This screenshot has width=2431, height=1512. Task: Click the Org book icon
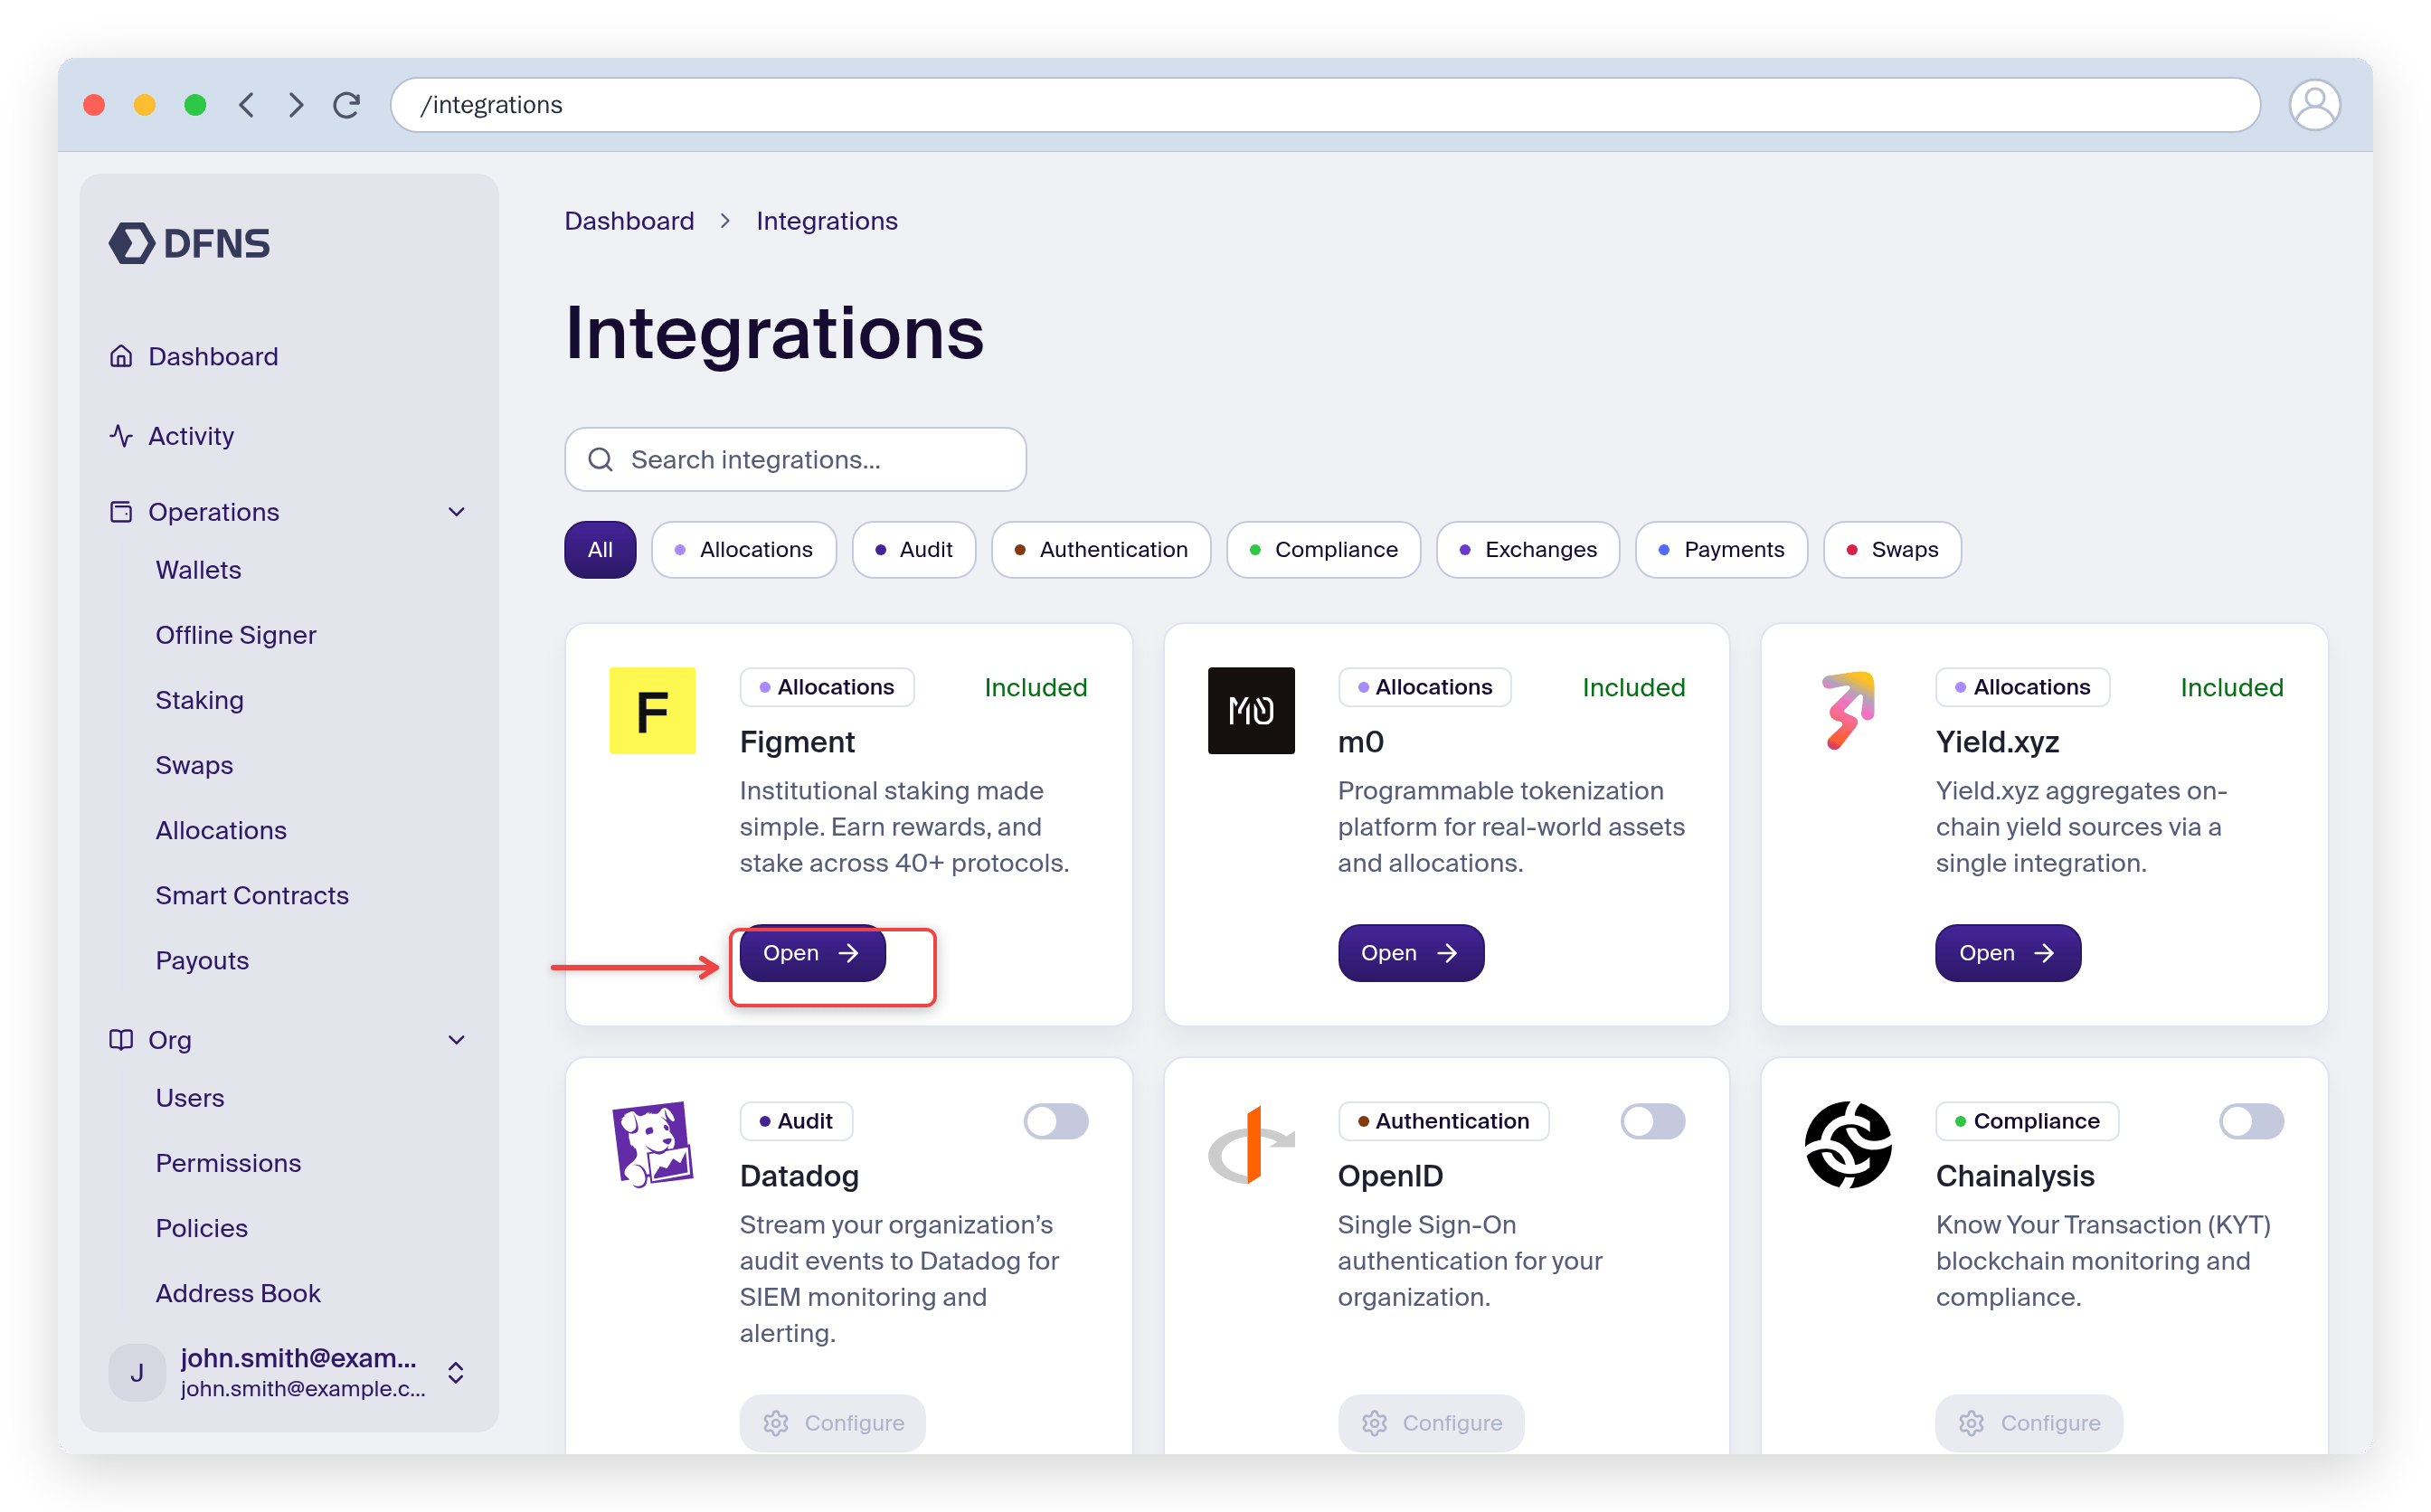121,1040
